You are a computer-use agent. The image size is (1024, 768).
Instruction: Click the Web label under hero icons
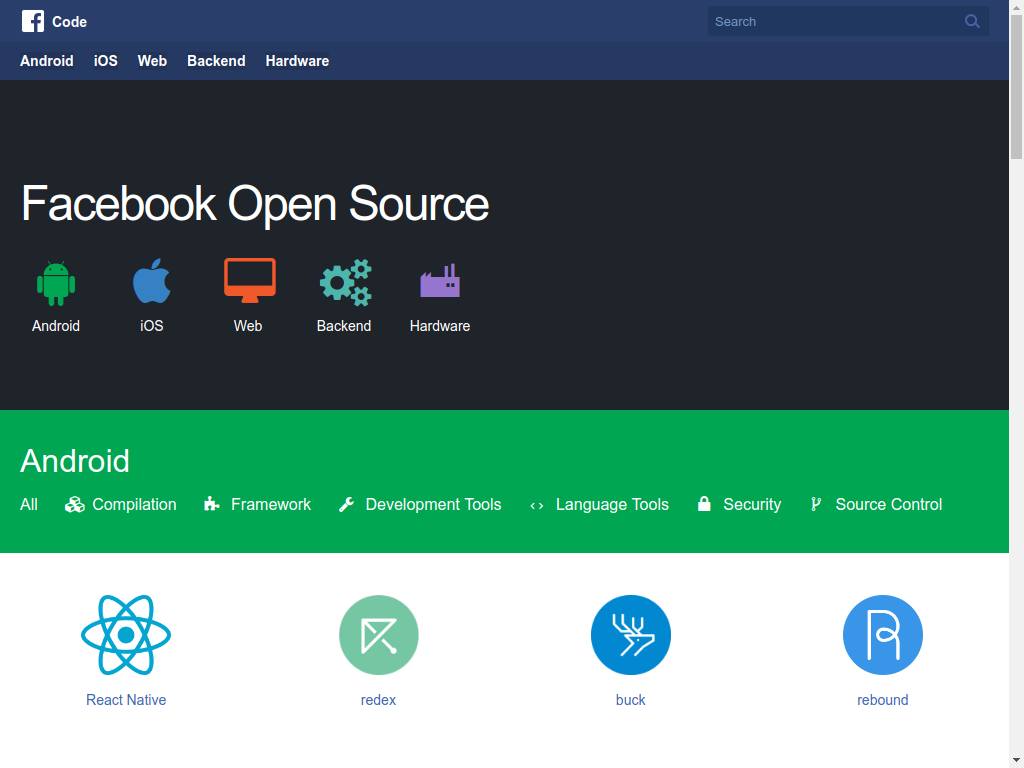pyautogui.click(x=248, y=326)
